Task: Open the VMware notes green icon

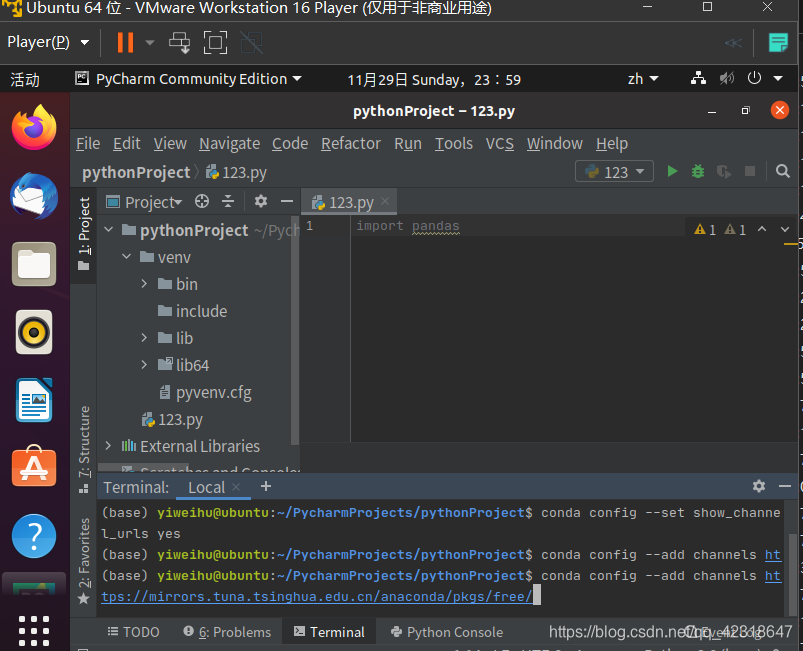Action: (x=778, y=43)
